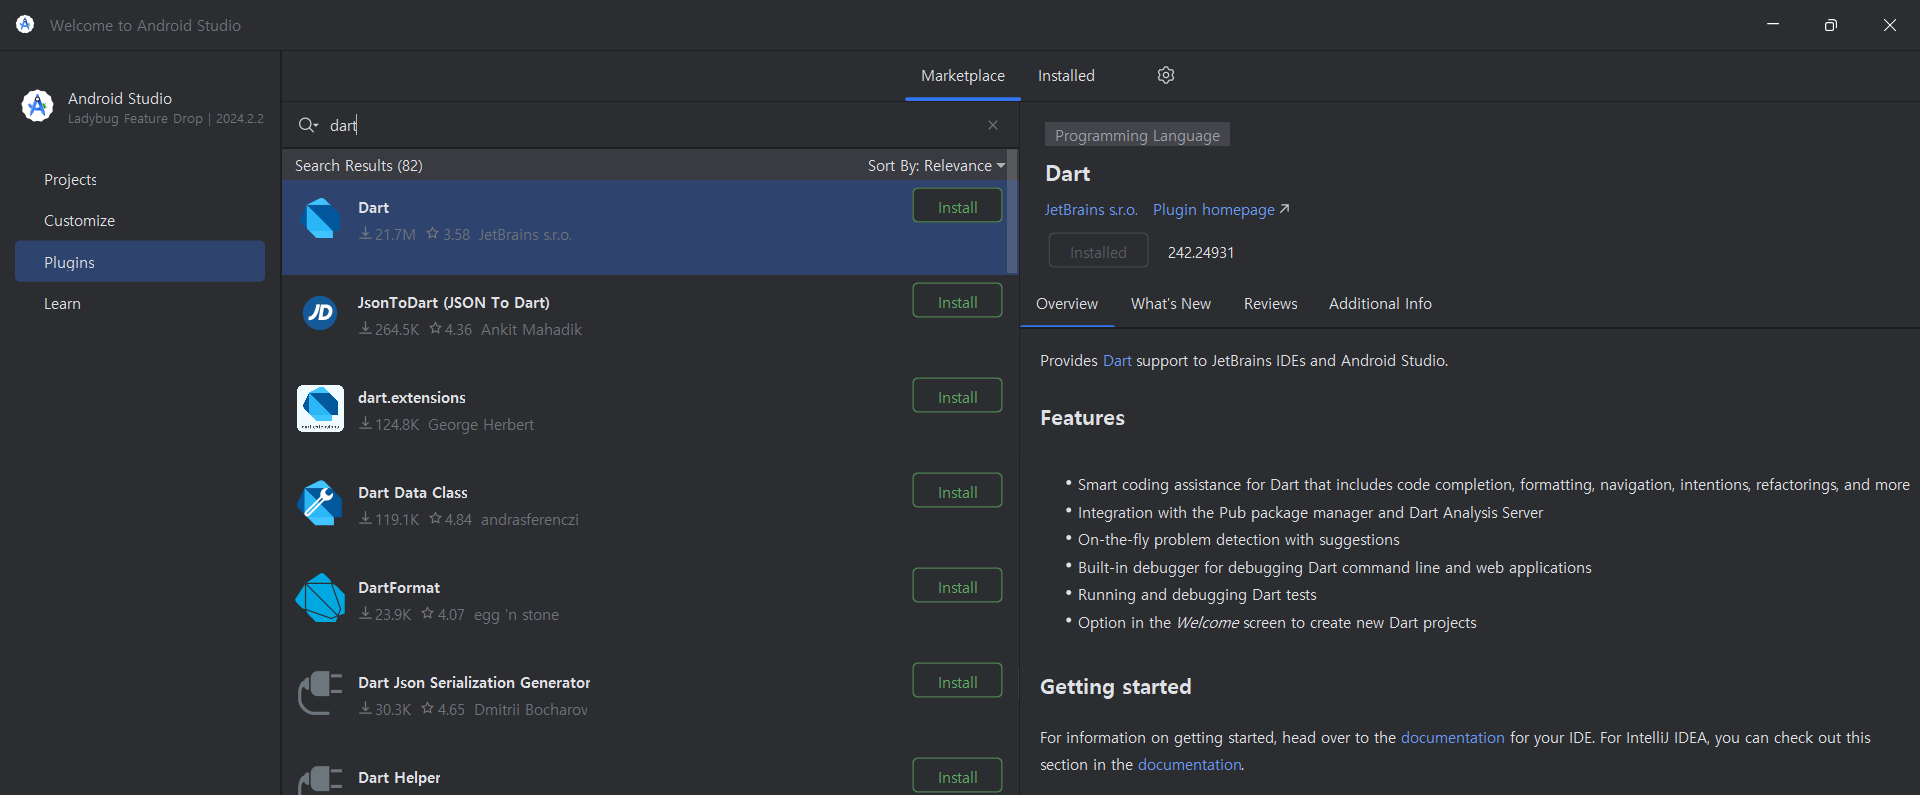The image size is (1920, 795).
Task: Open the What's New tab
Action: [x=1171, y=304]
